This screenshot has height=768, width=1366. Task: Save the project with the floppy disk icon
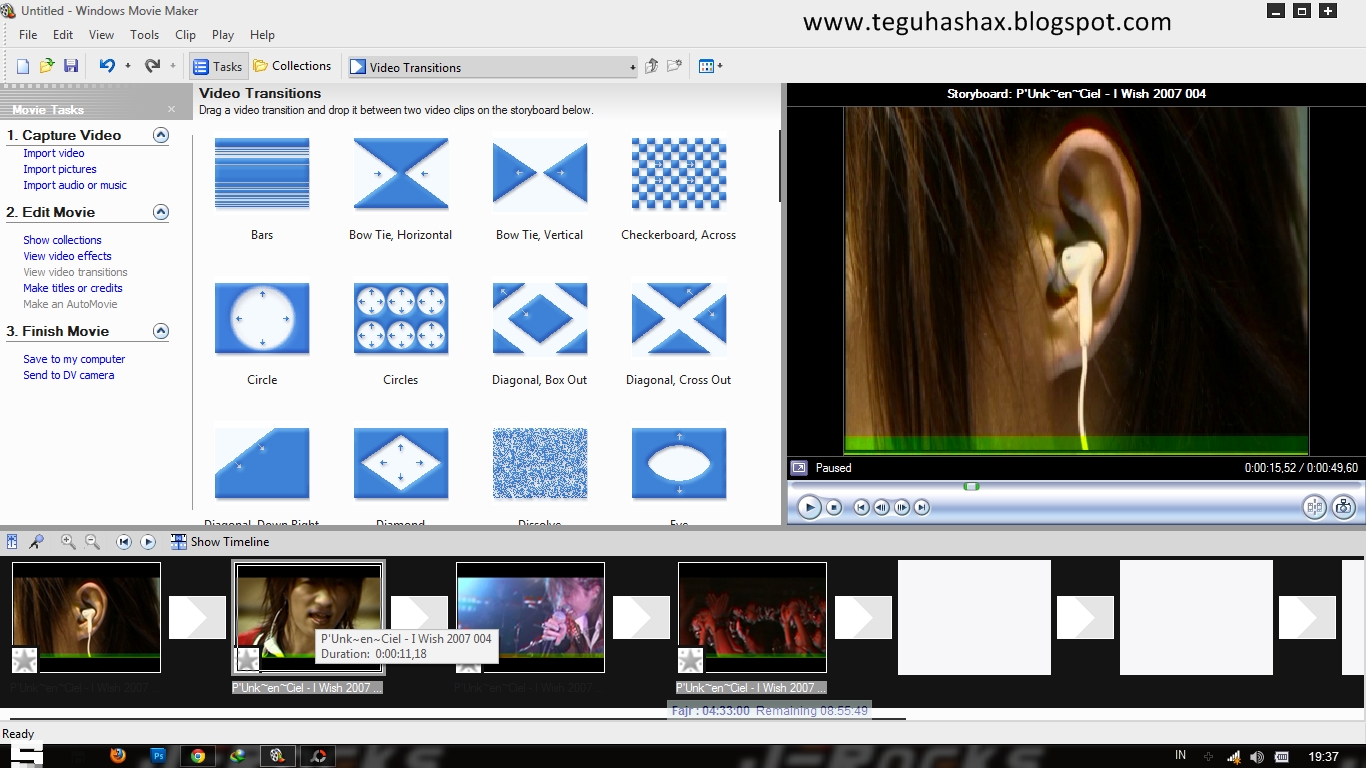click(x=71, y=66)
